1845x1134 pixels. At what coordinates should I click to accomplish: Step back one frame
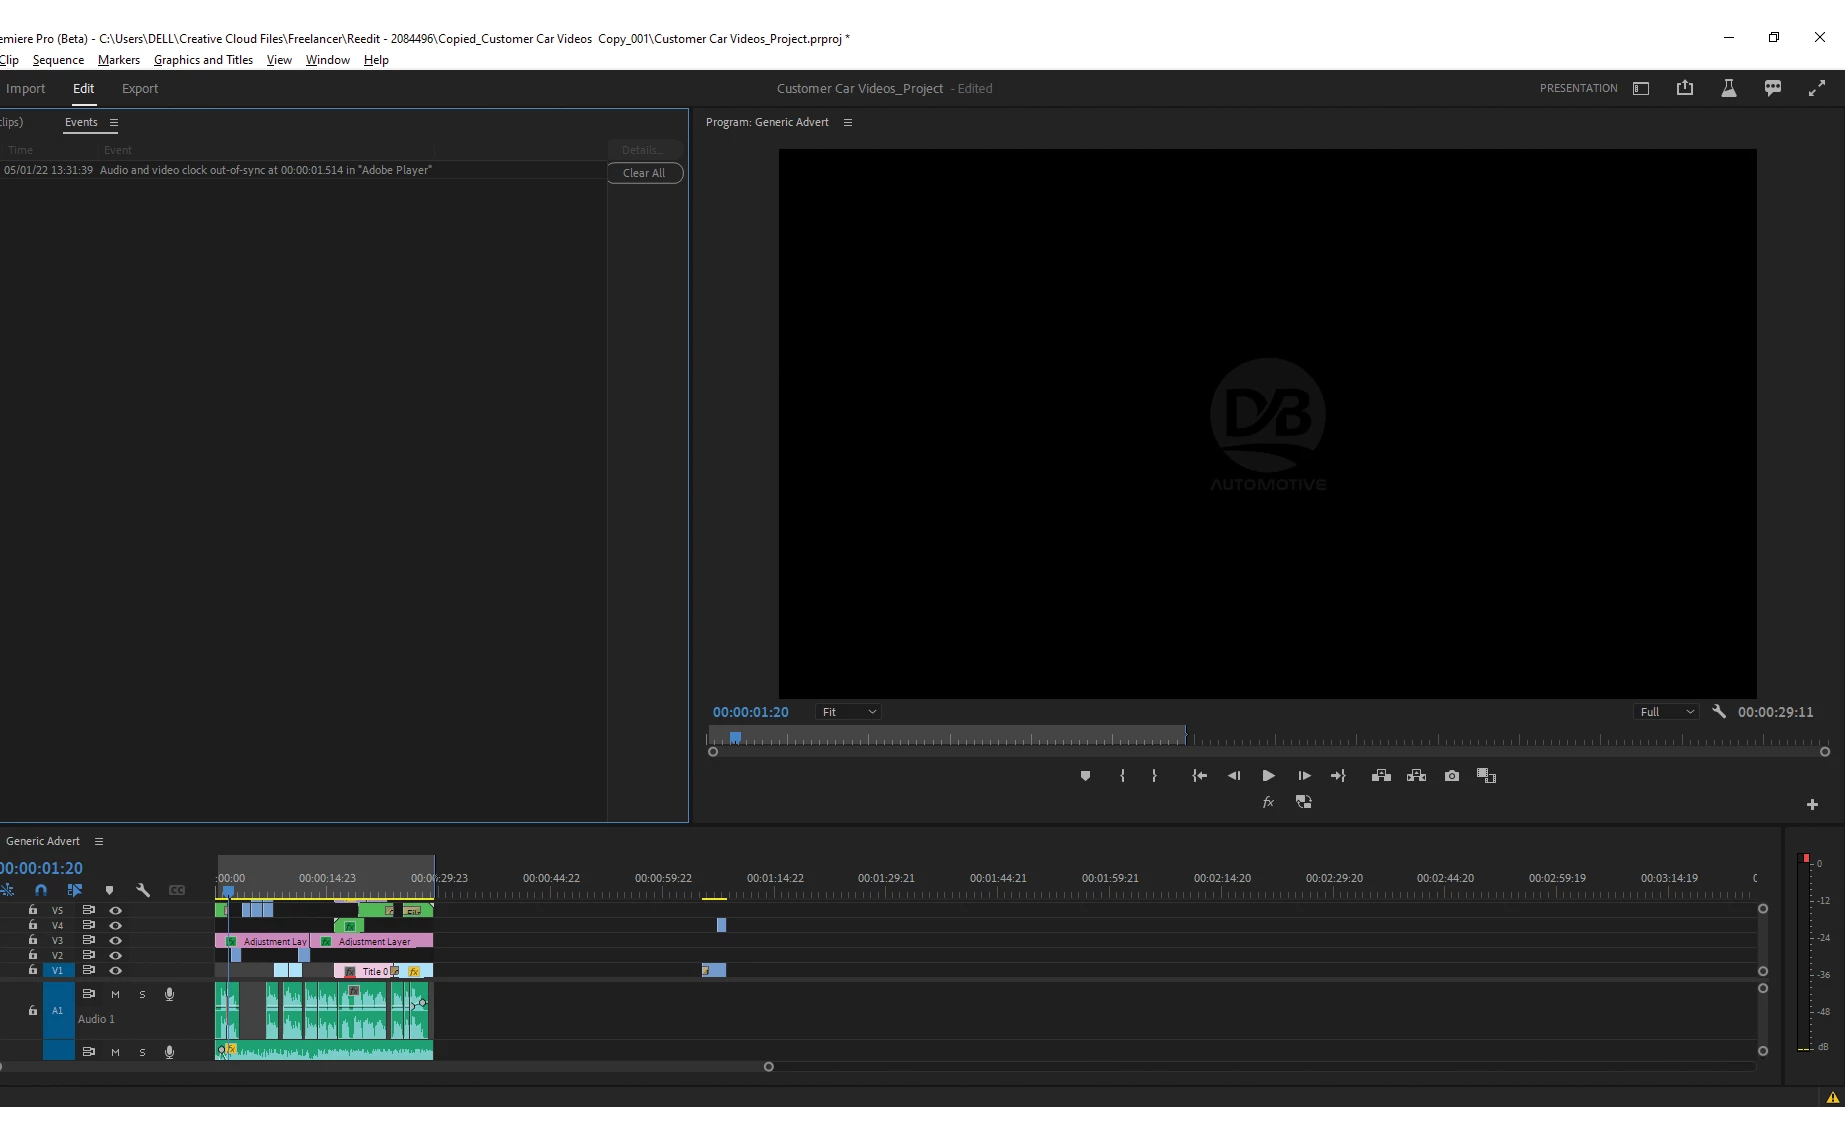tap(1234, 776)
